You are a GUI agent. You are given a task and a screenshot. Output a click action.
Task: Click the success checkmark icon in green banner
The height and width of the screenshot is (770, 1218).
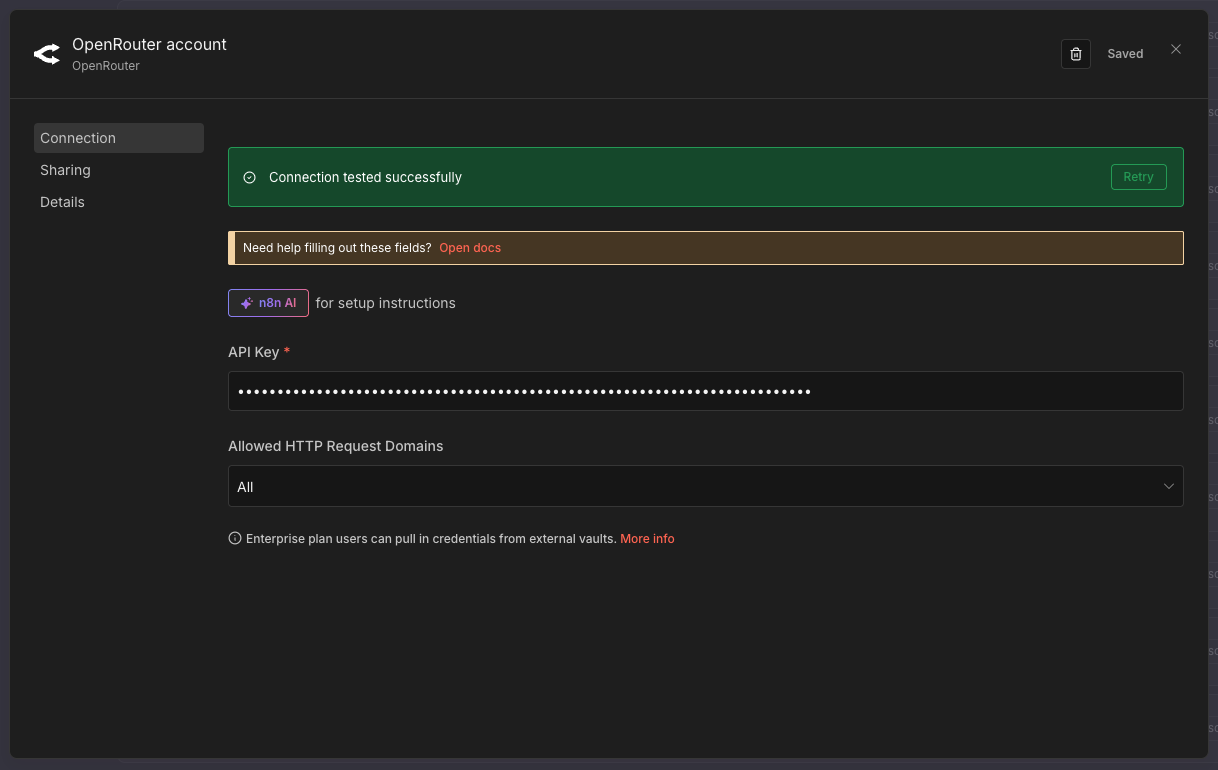point(250,177)
